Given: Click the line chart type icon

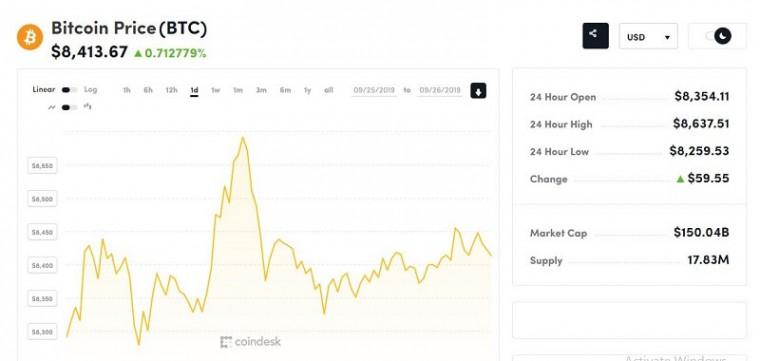Looking at the screenshot, I should tap(51, 108).
